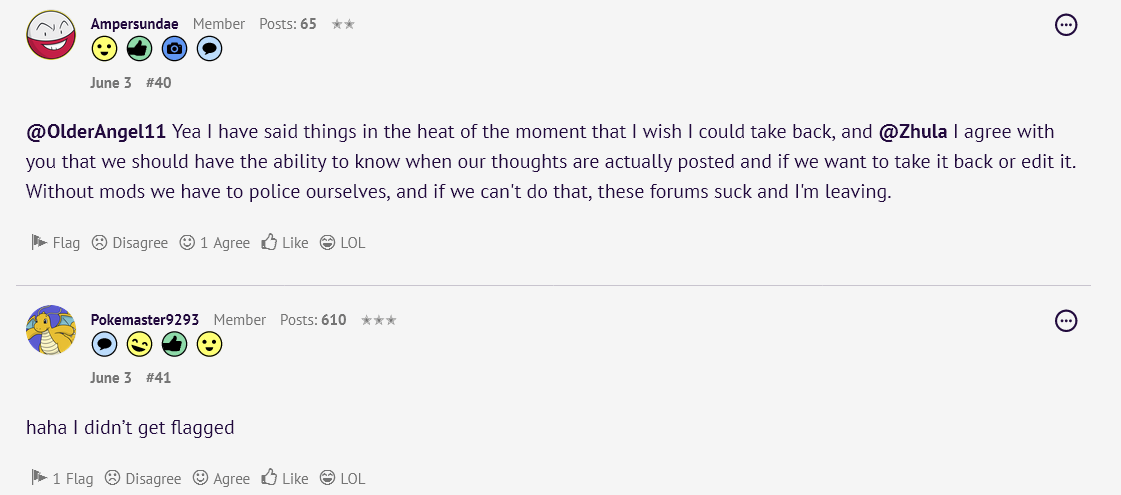Open options menu for post #41
Screen dimensions: 1121x495
1066,321
